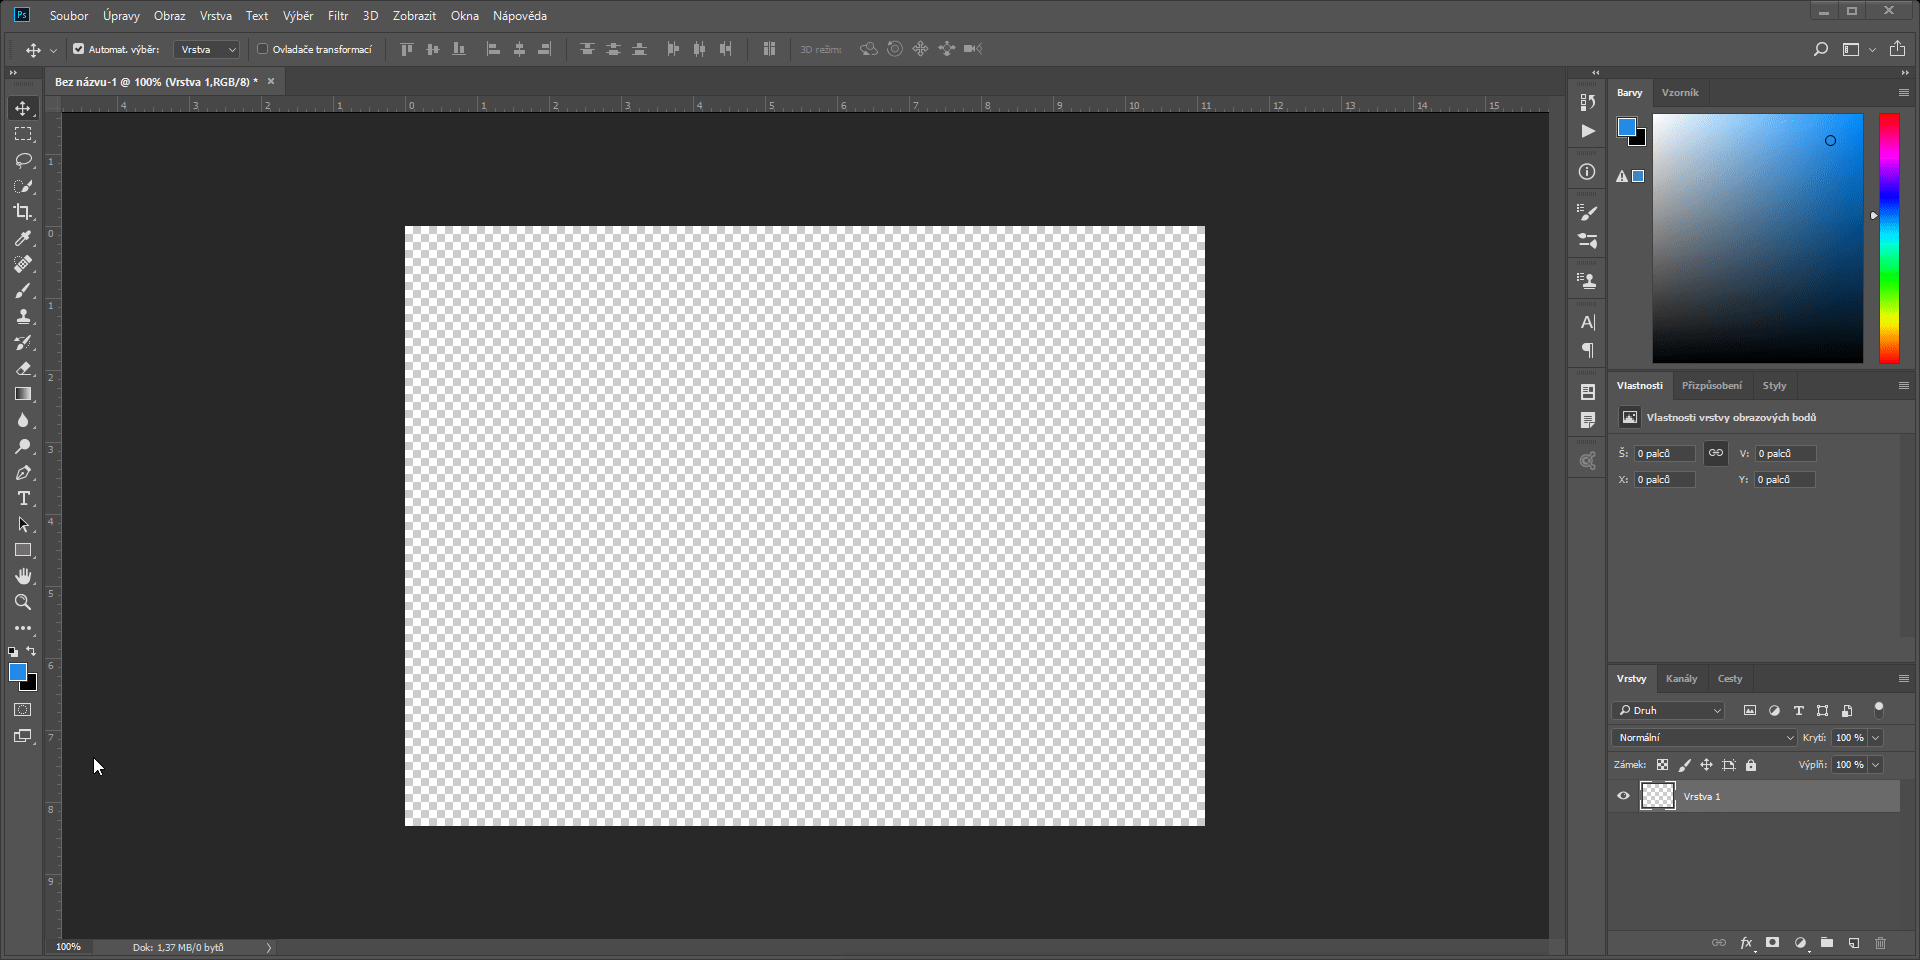The width and height of the screenshot is (1920, 960).
Task: Open the Filtr menu
Action: (x=337, y=15)
